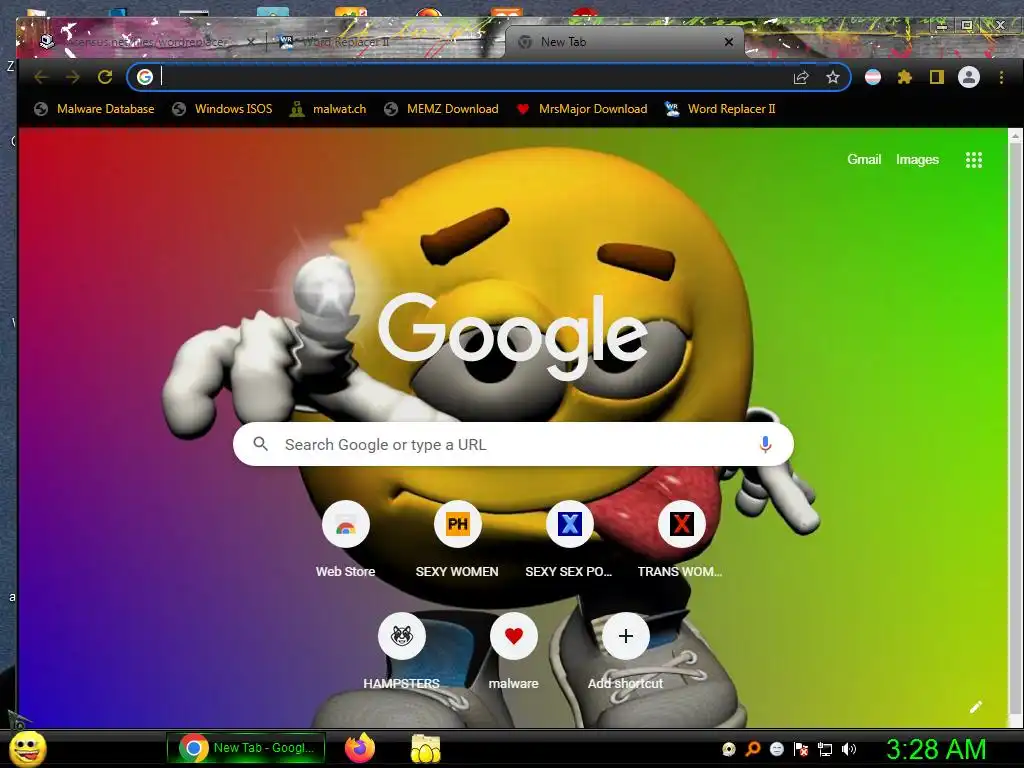Close the New Tab tab
This screenshot has width=1024, height=768.
click(729, 42)
